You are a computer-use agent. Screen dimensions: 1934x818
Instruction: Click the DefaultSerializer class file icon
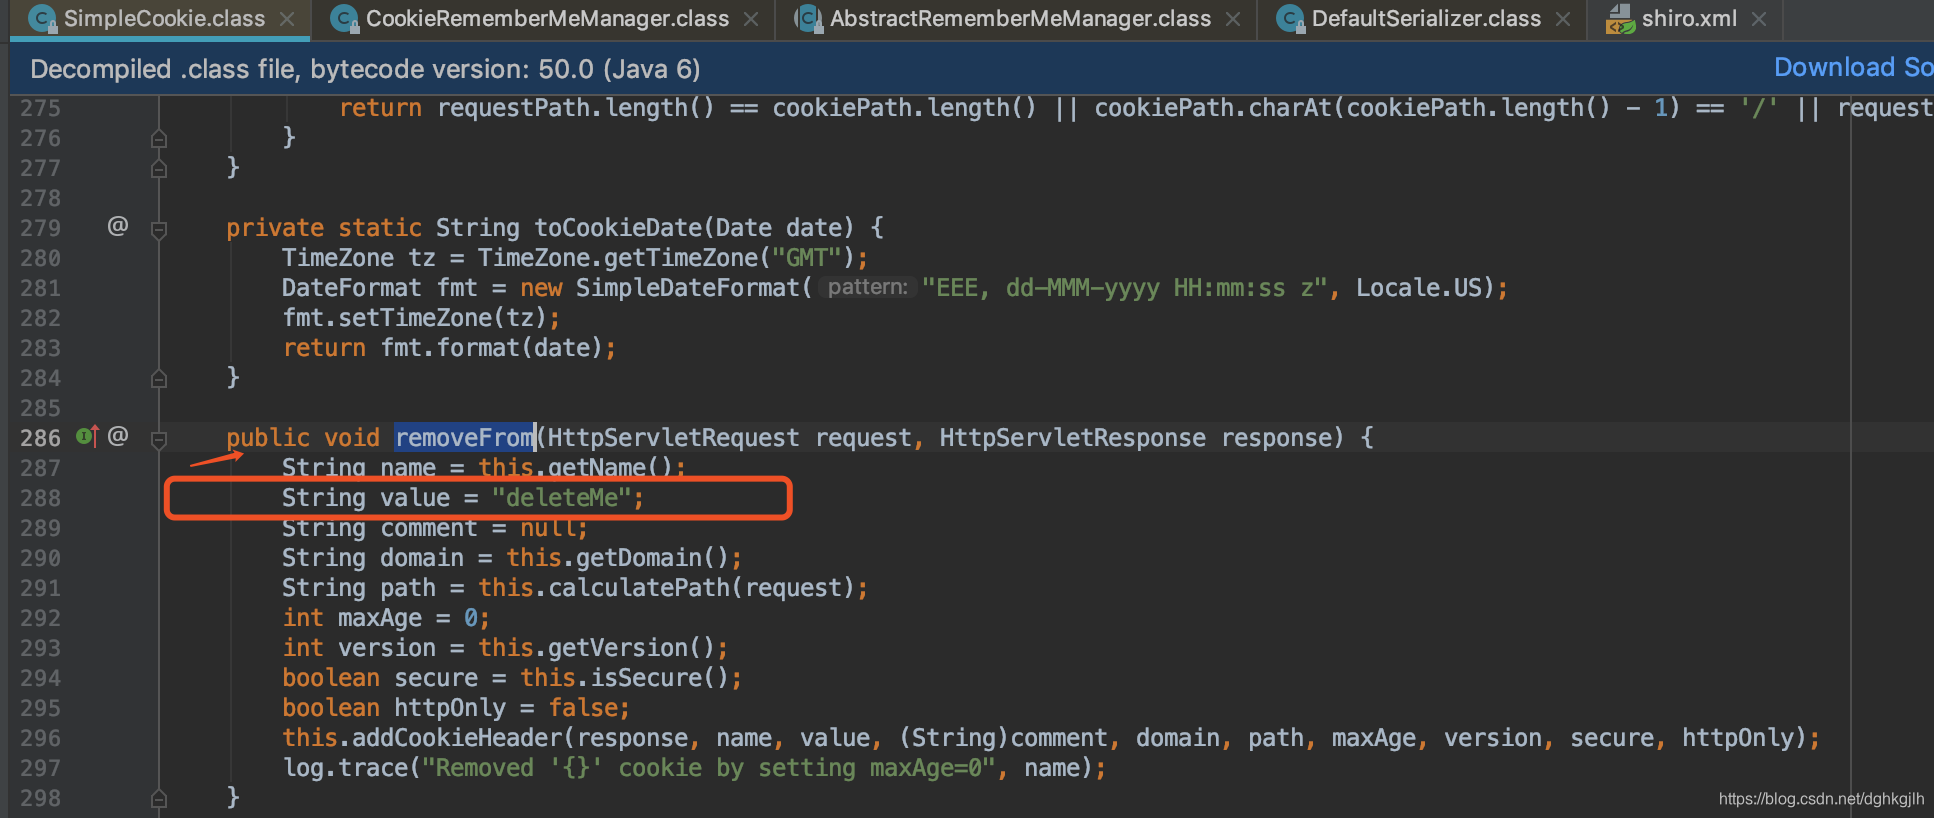(x=1290, y=19)
